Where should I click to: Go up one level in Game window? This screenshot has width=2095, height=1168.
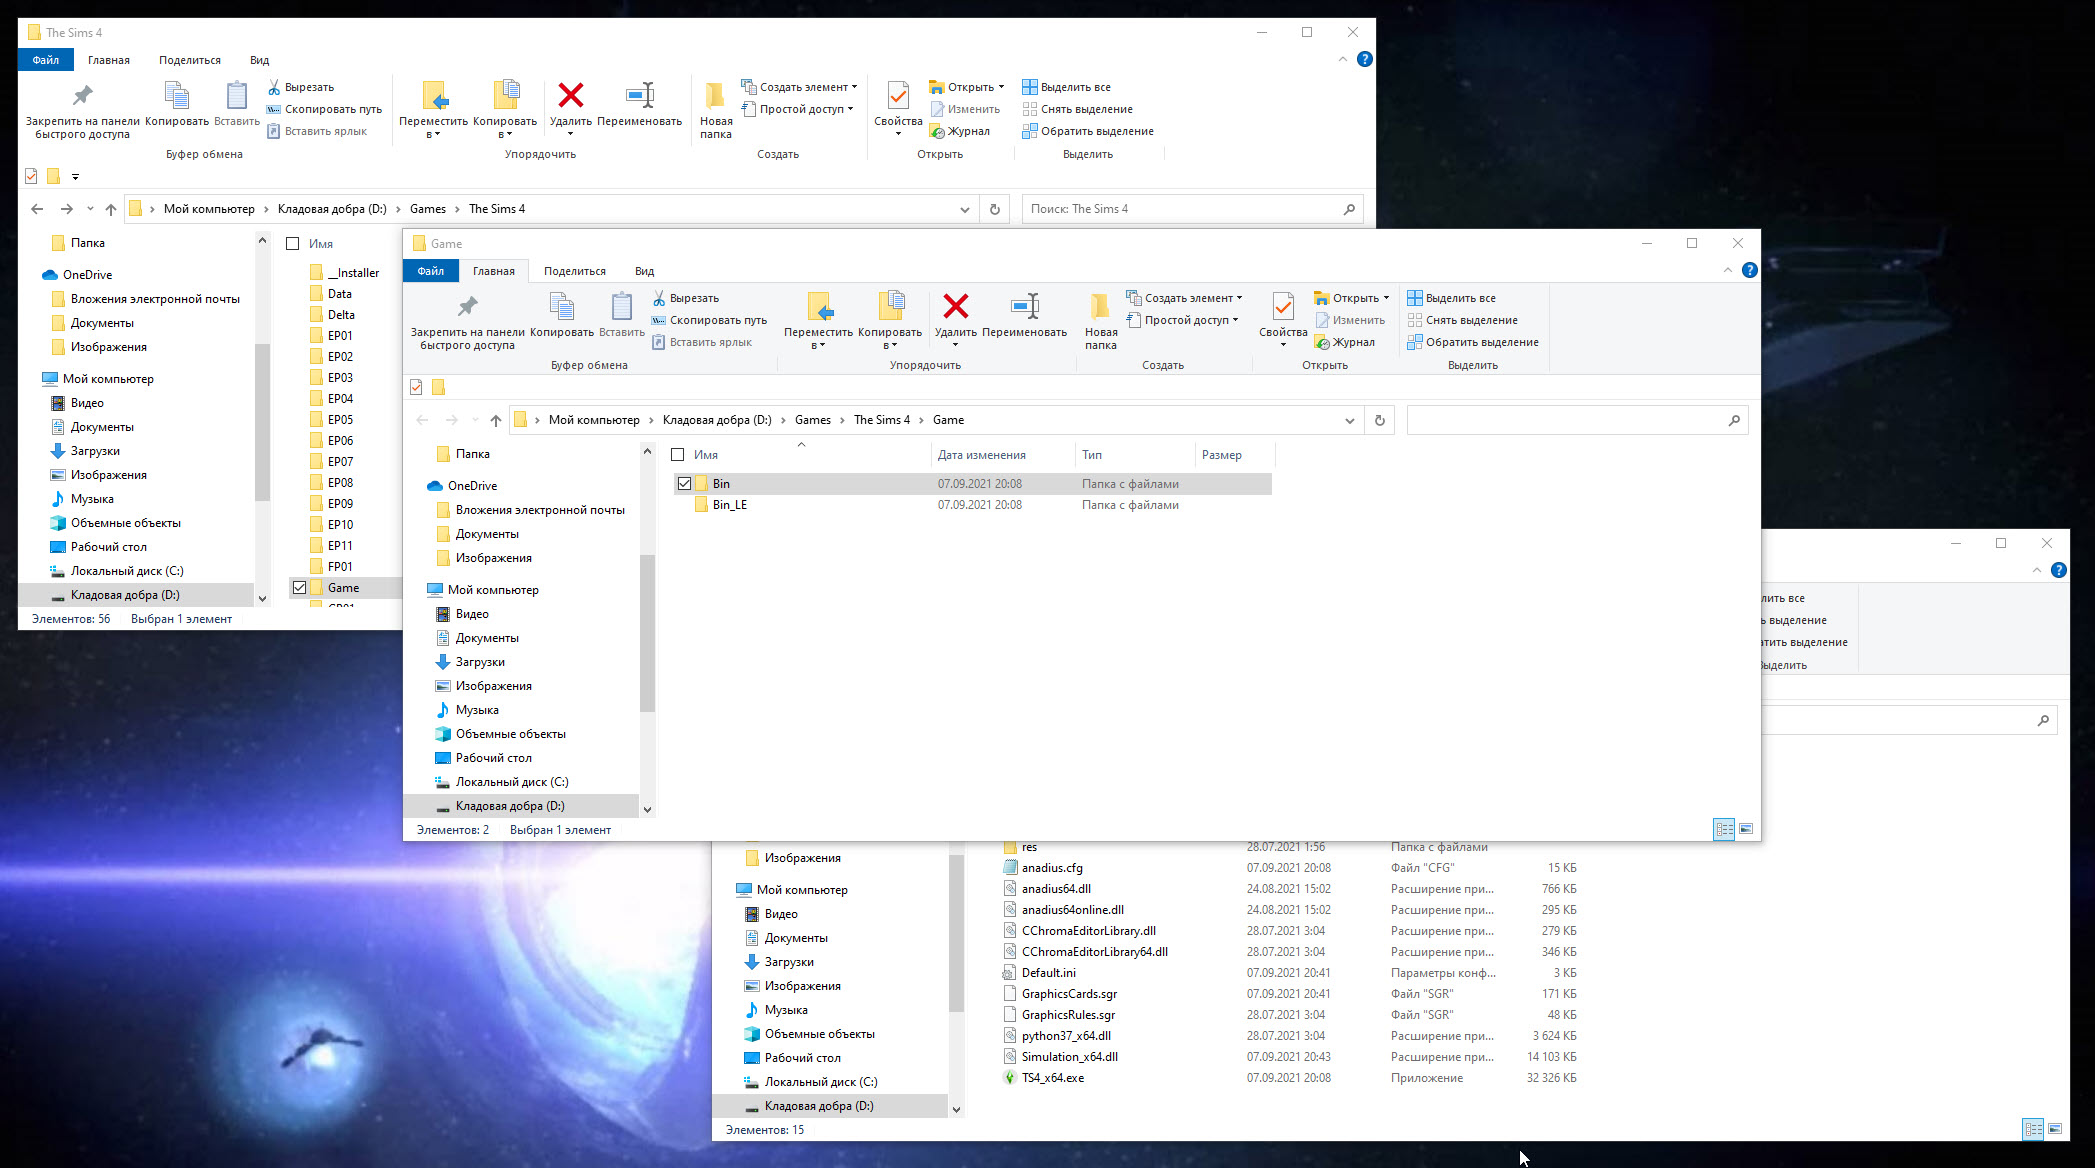[496, 420]
